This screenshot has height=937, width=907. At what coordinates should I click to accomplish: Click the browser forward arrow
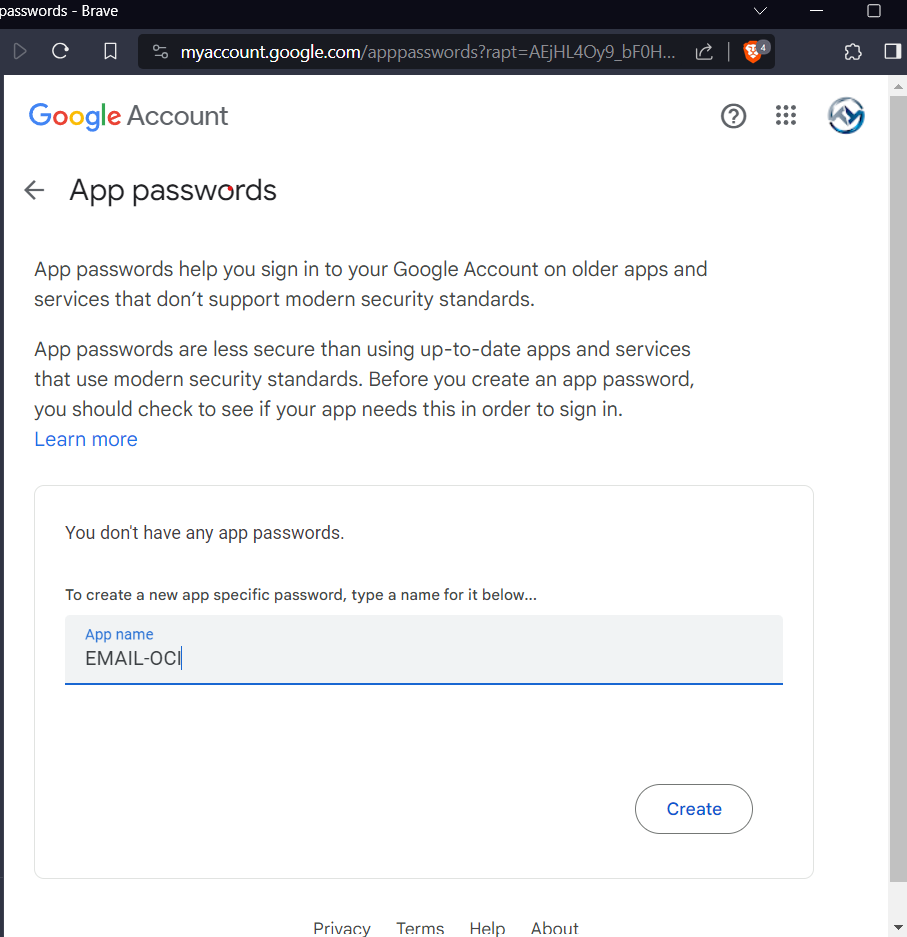(x=20, y=51)
